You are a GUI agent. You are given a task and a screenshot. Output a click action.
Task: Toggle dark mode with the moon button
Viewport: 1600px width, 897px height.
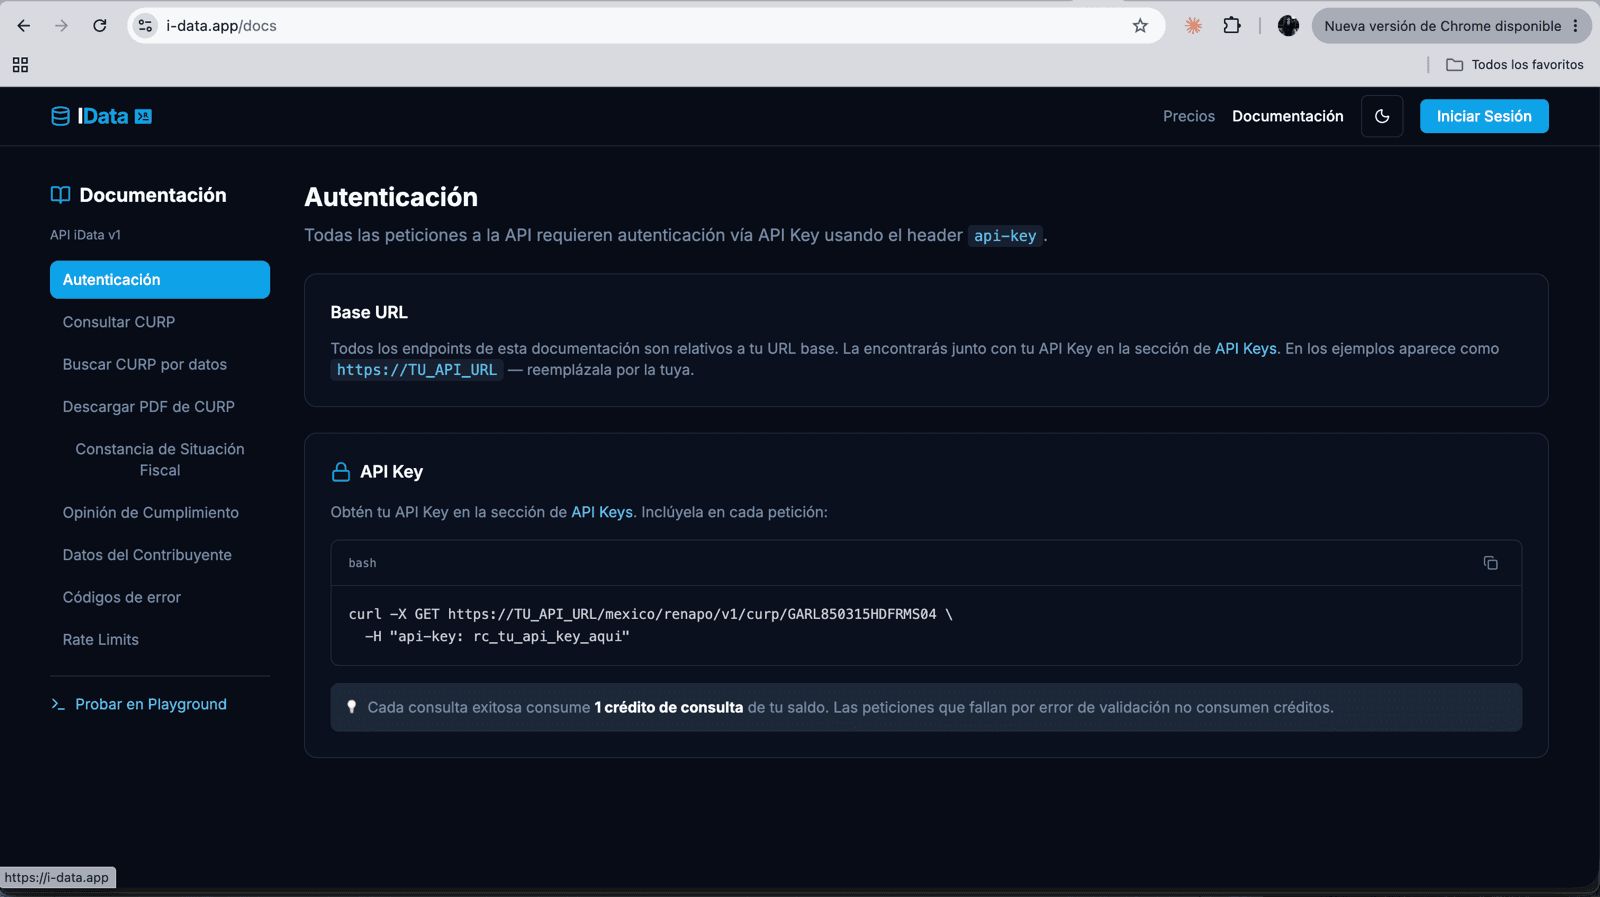click(x=1382, y=116)
